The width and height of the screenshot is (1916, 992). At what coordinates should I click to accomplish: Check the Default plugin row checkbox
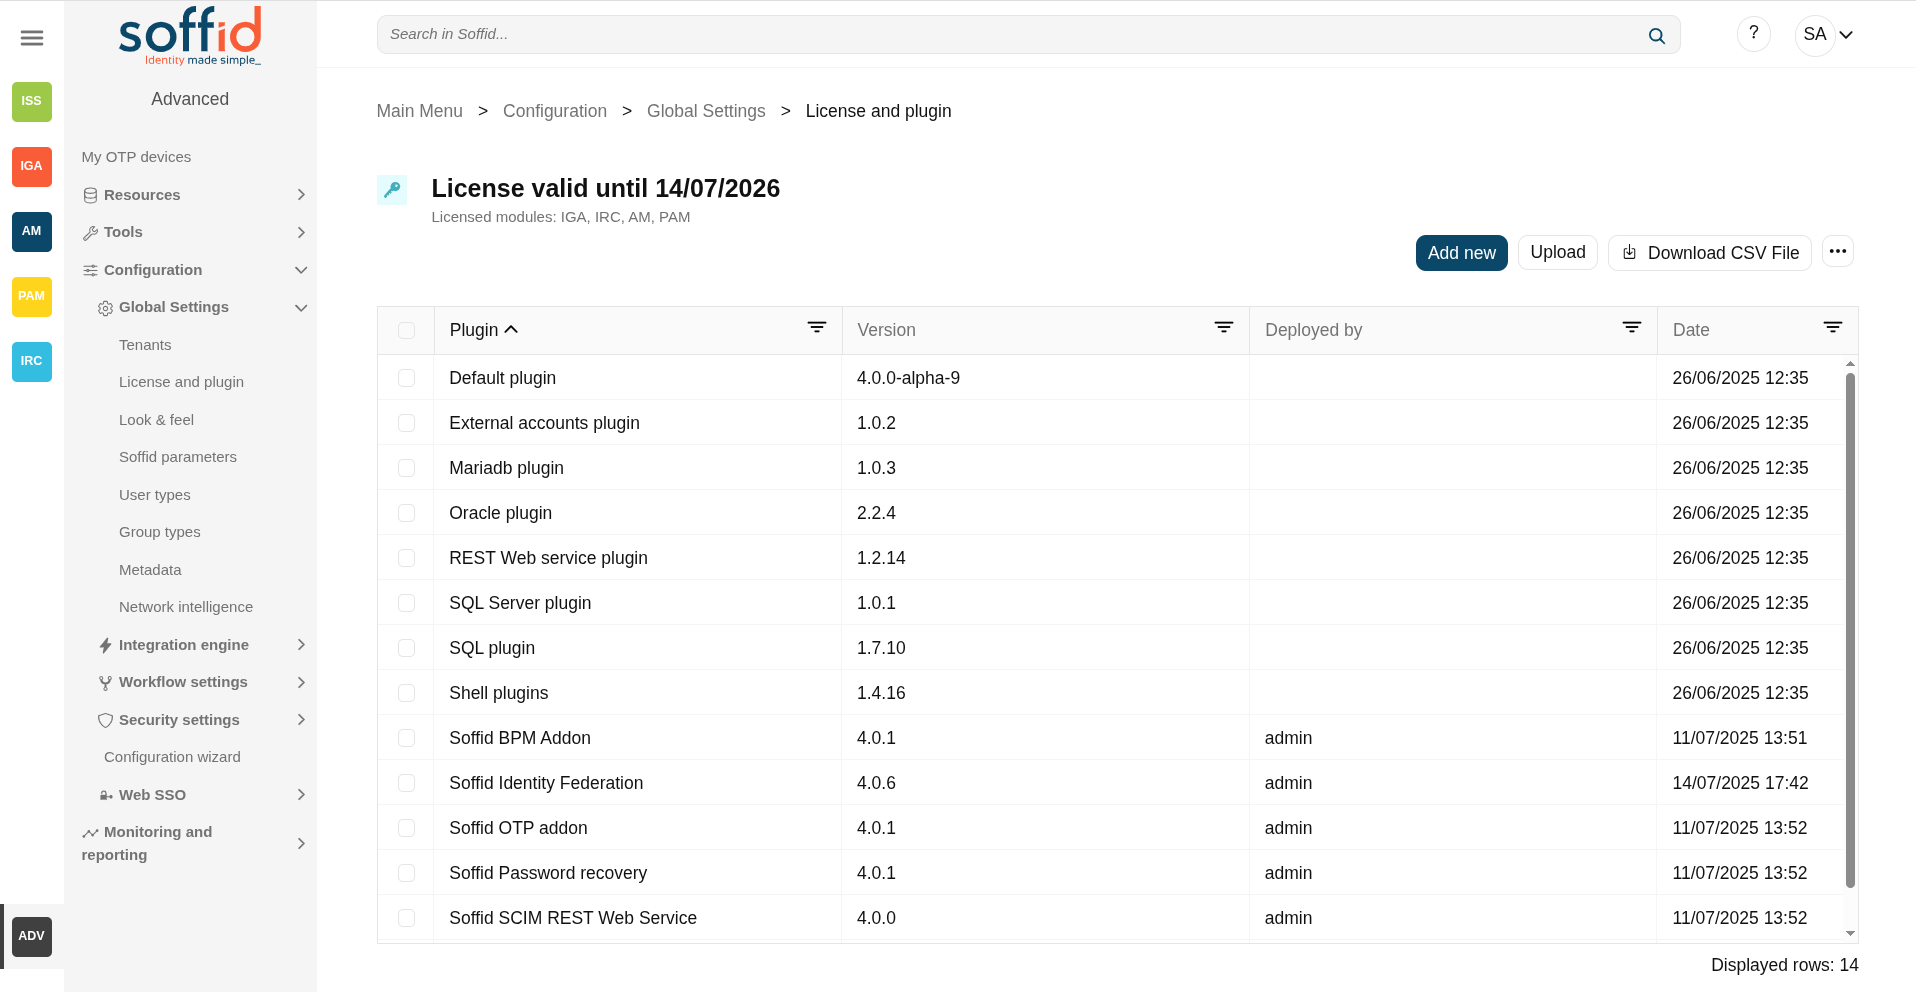pos(406,378)
